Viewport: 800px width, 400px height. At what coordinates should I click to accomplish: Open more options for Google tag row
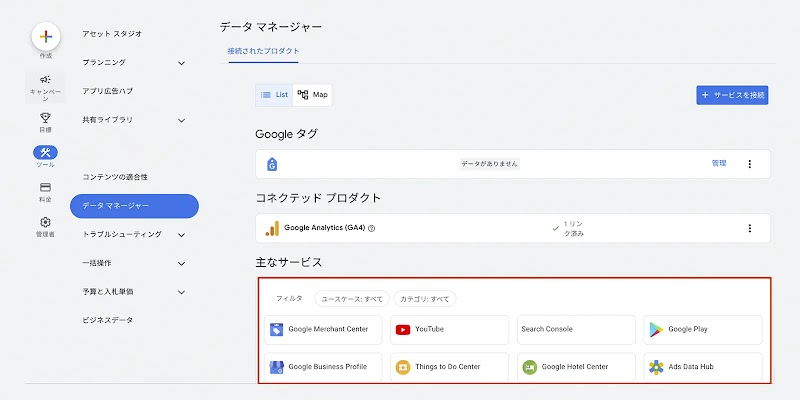pos(749,164)
